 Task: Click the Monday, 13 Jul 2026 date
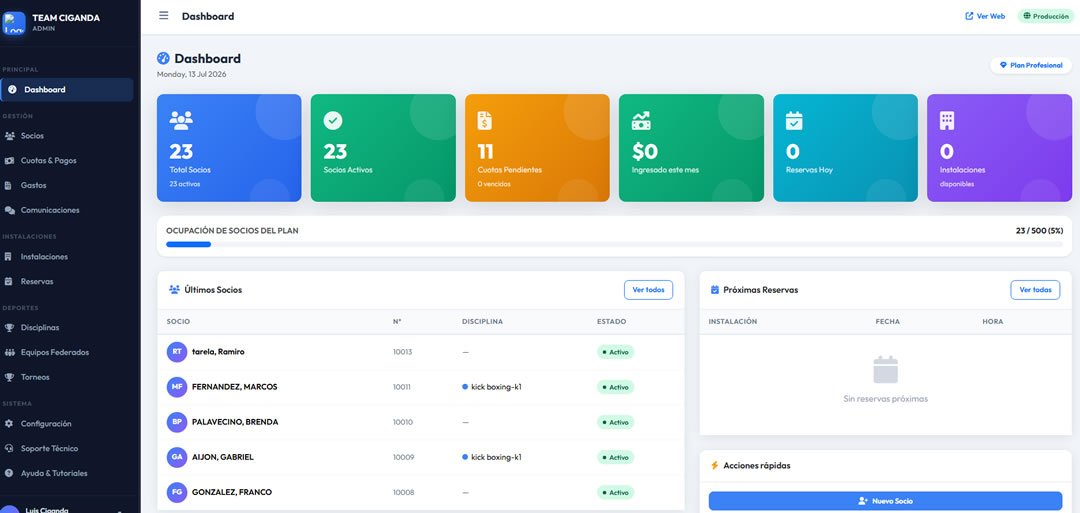point(191,74)
